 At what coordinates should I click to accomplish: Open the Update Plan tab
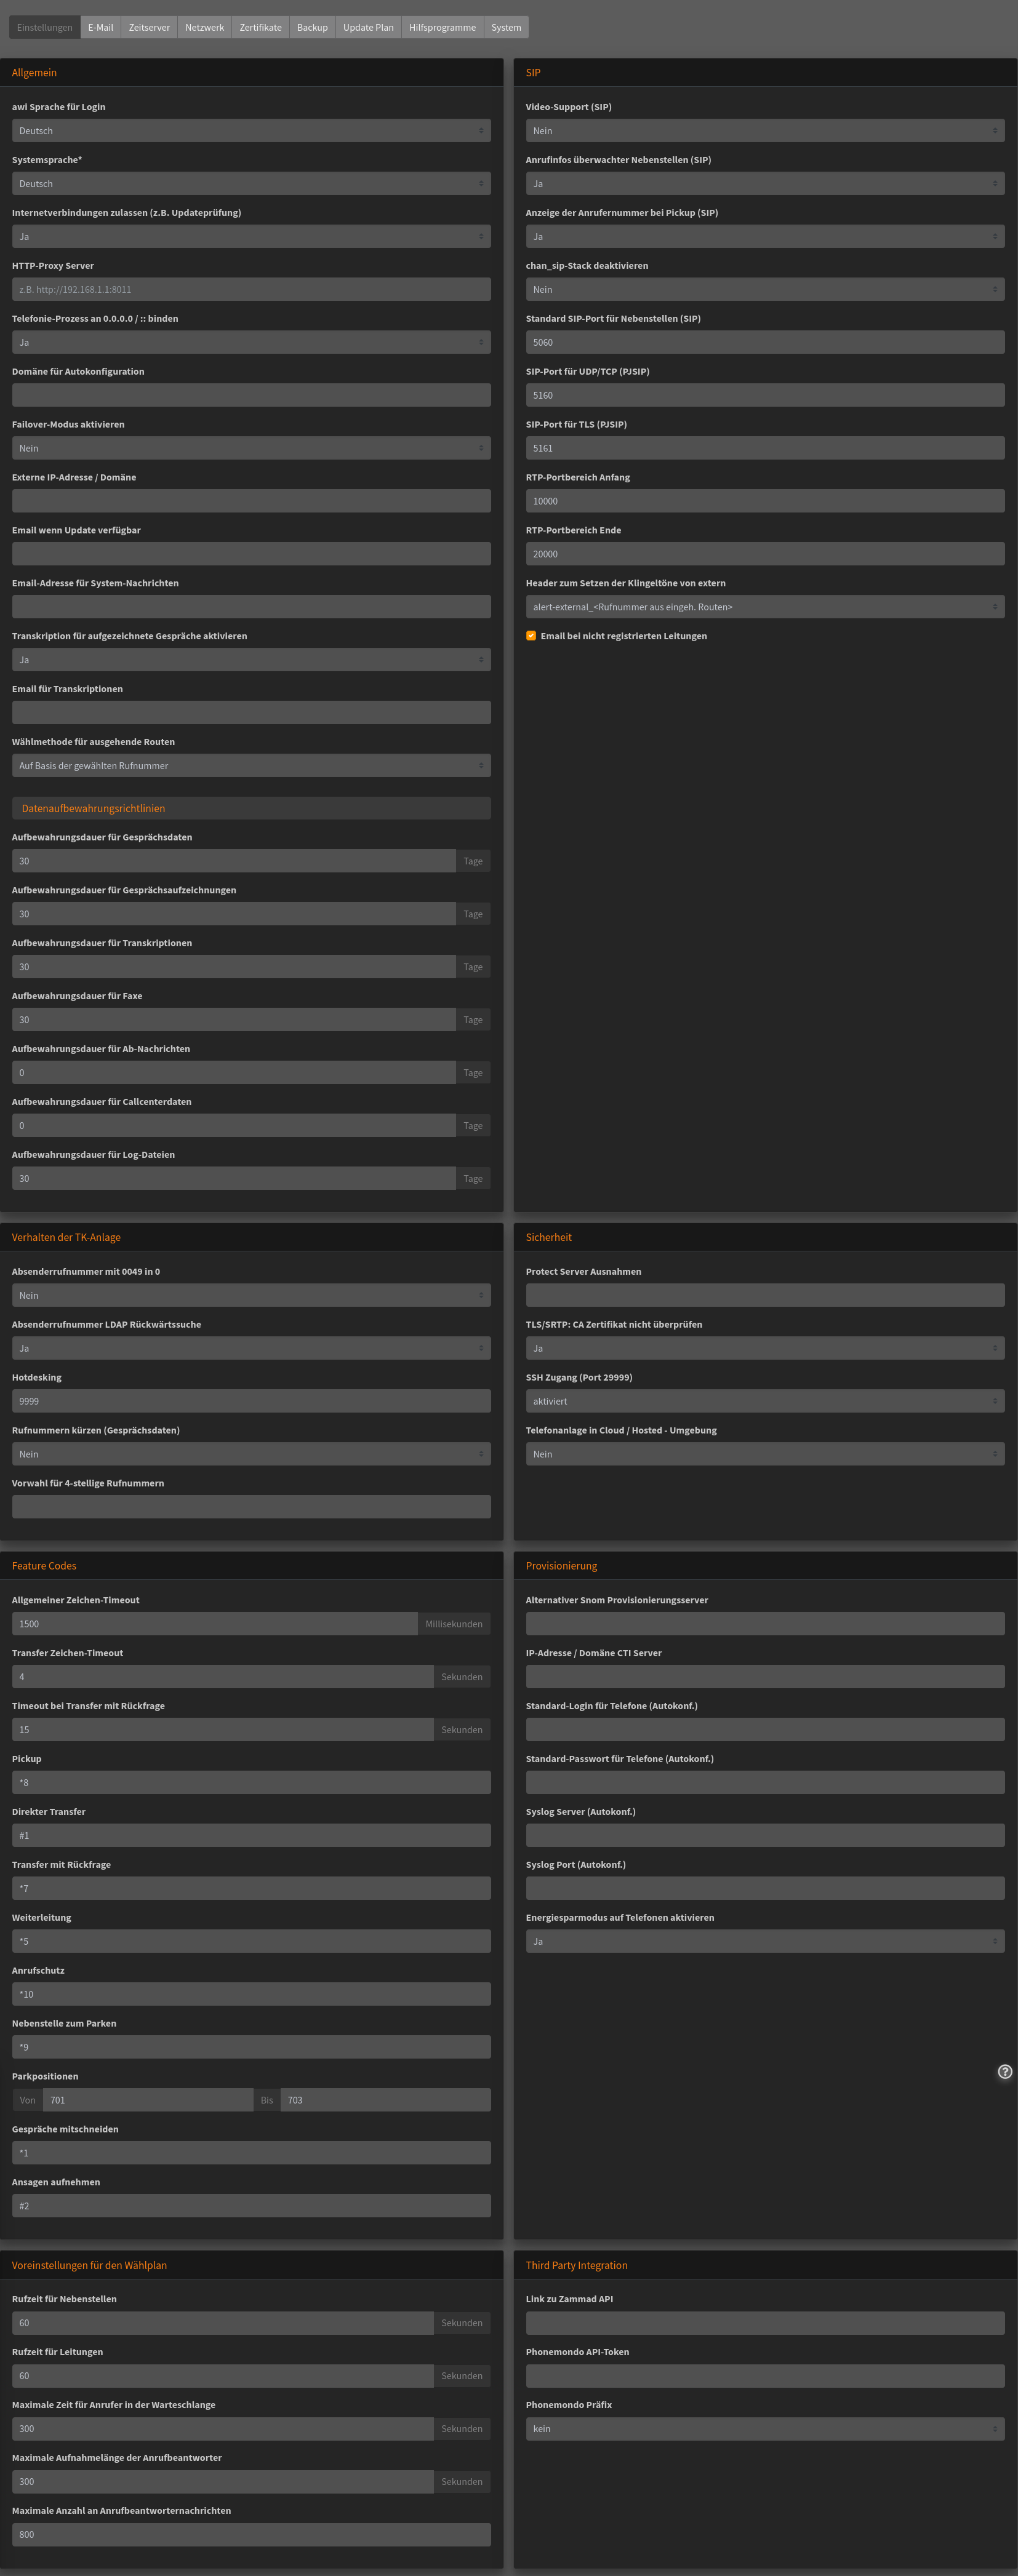[368, 27]
